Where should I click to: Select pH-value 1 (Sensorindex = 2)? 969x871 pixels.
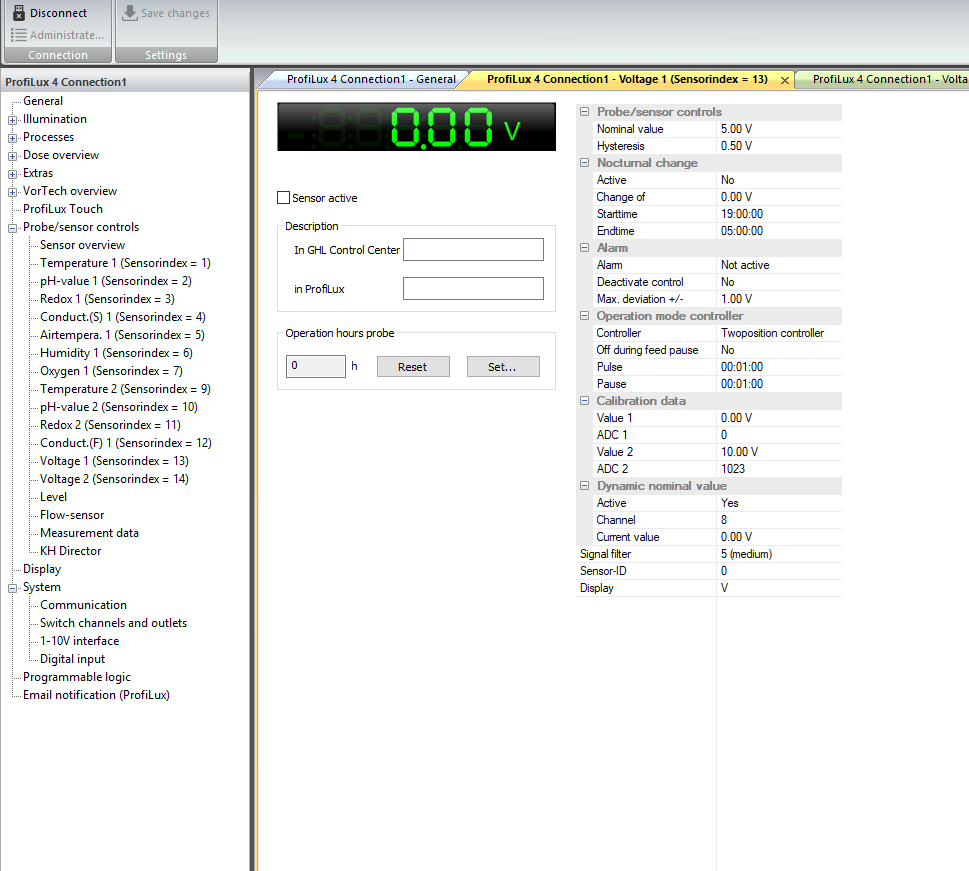pyautogui.click(x=116, y=281)
